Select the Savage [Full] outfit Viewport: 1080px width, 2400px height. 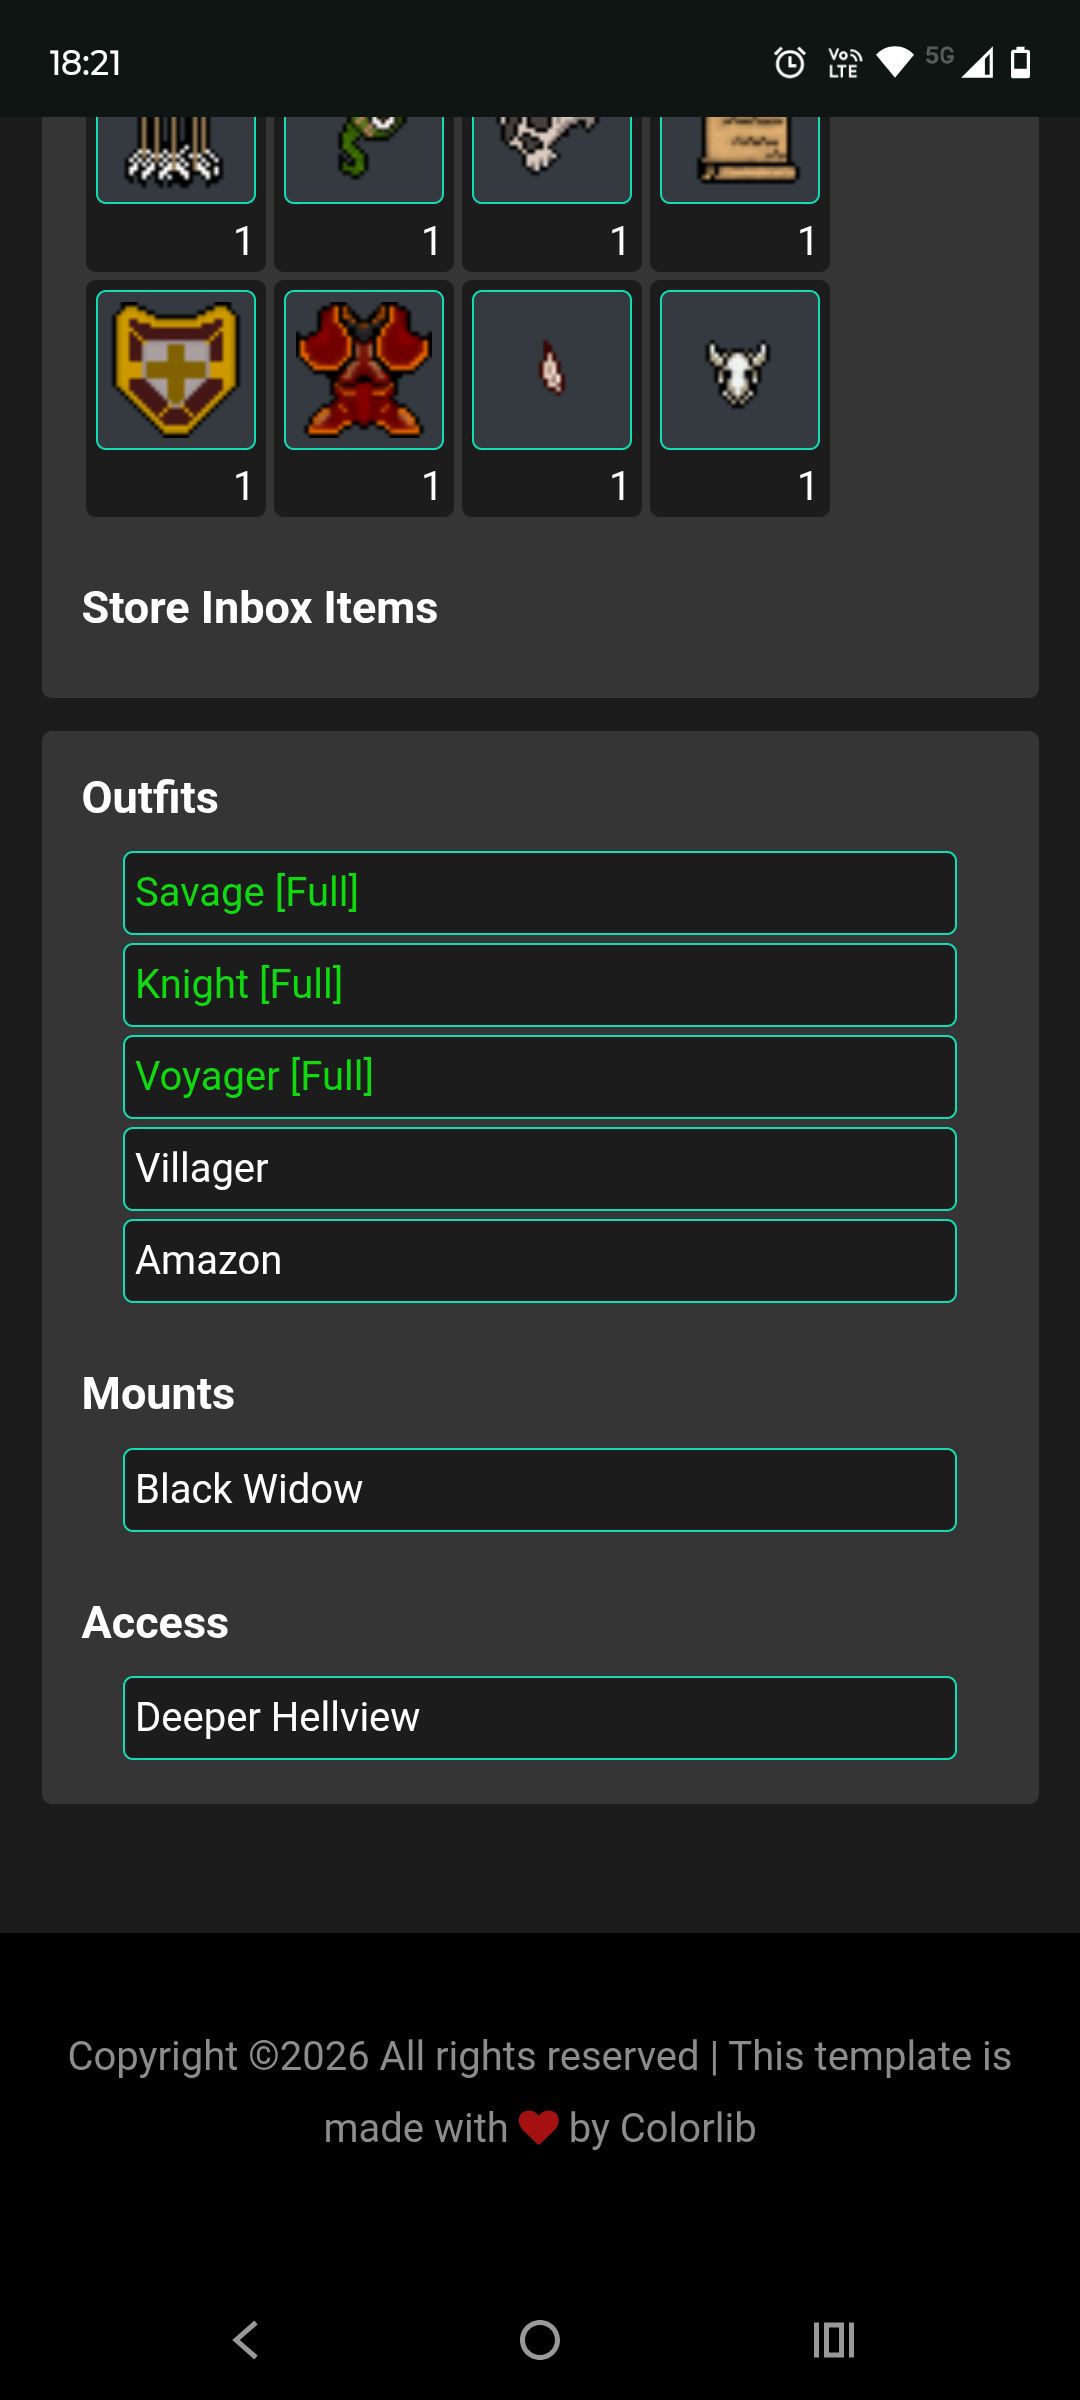click(540, 893)
